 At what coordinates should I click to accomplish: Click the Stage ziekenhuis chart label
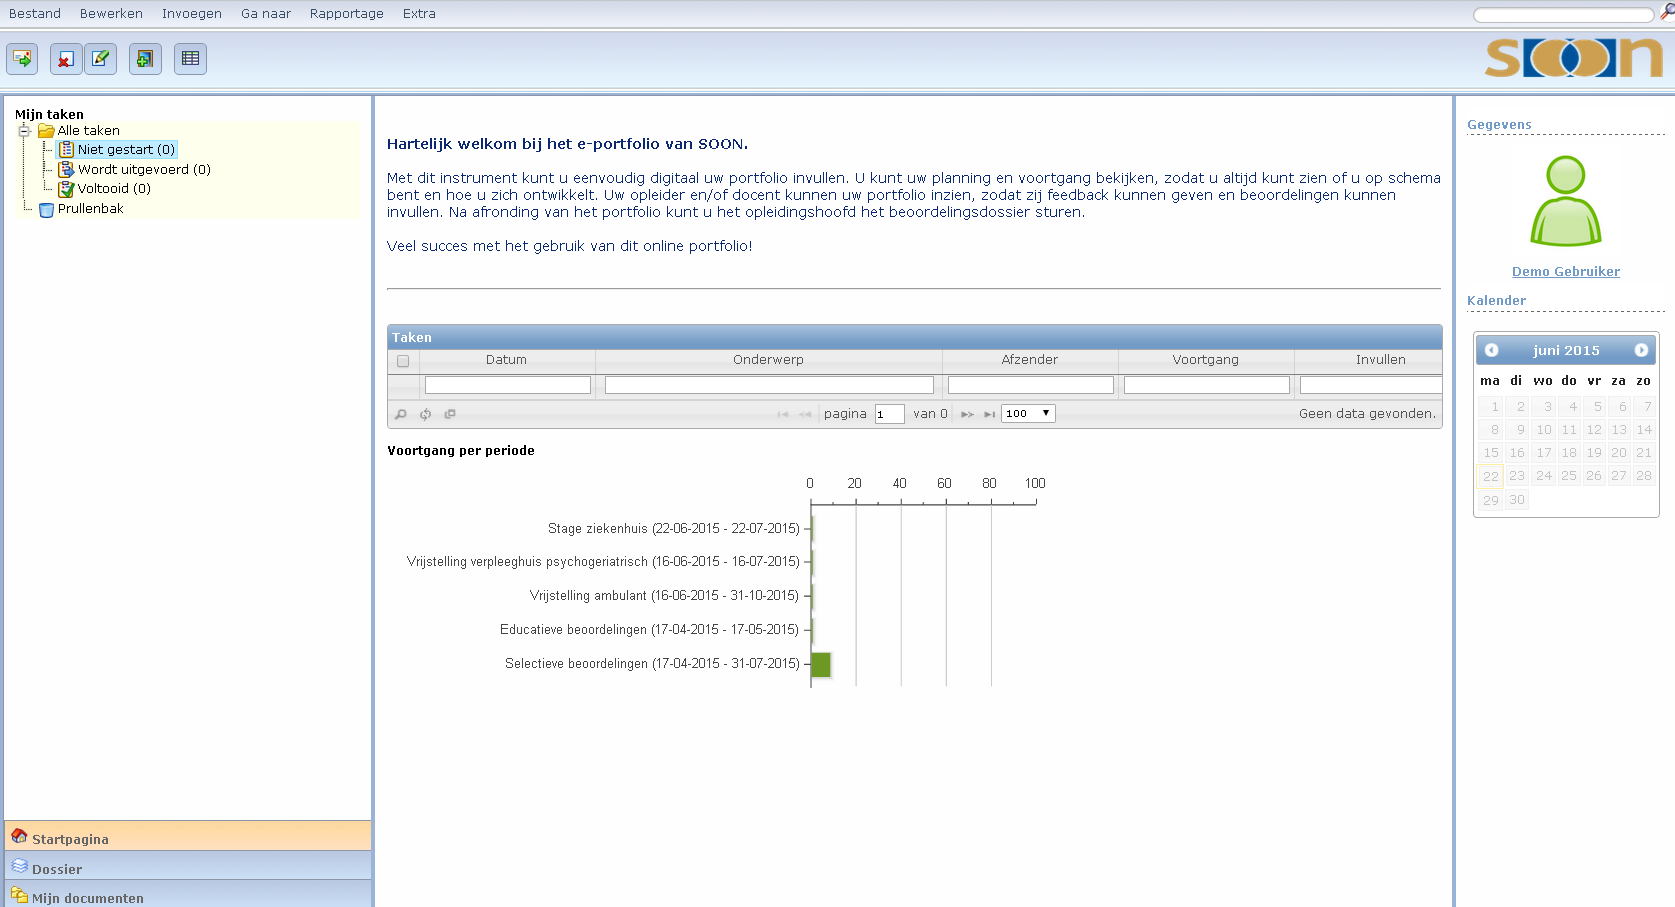pos(674,528)
